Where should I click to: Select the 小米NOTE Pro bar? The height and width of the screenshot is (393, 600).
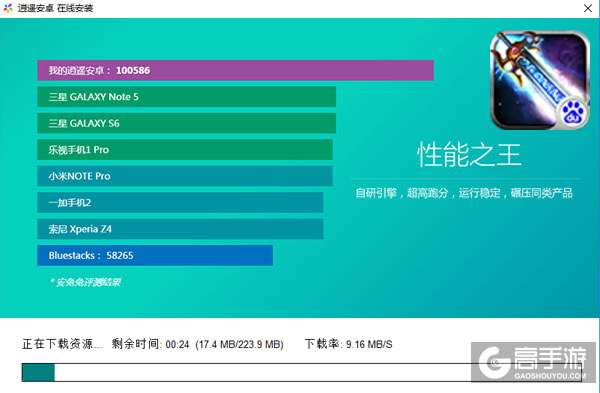[185, 176]
